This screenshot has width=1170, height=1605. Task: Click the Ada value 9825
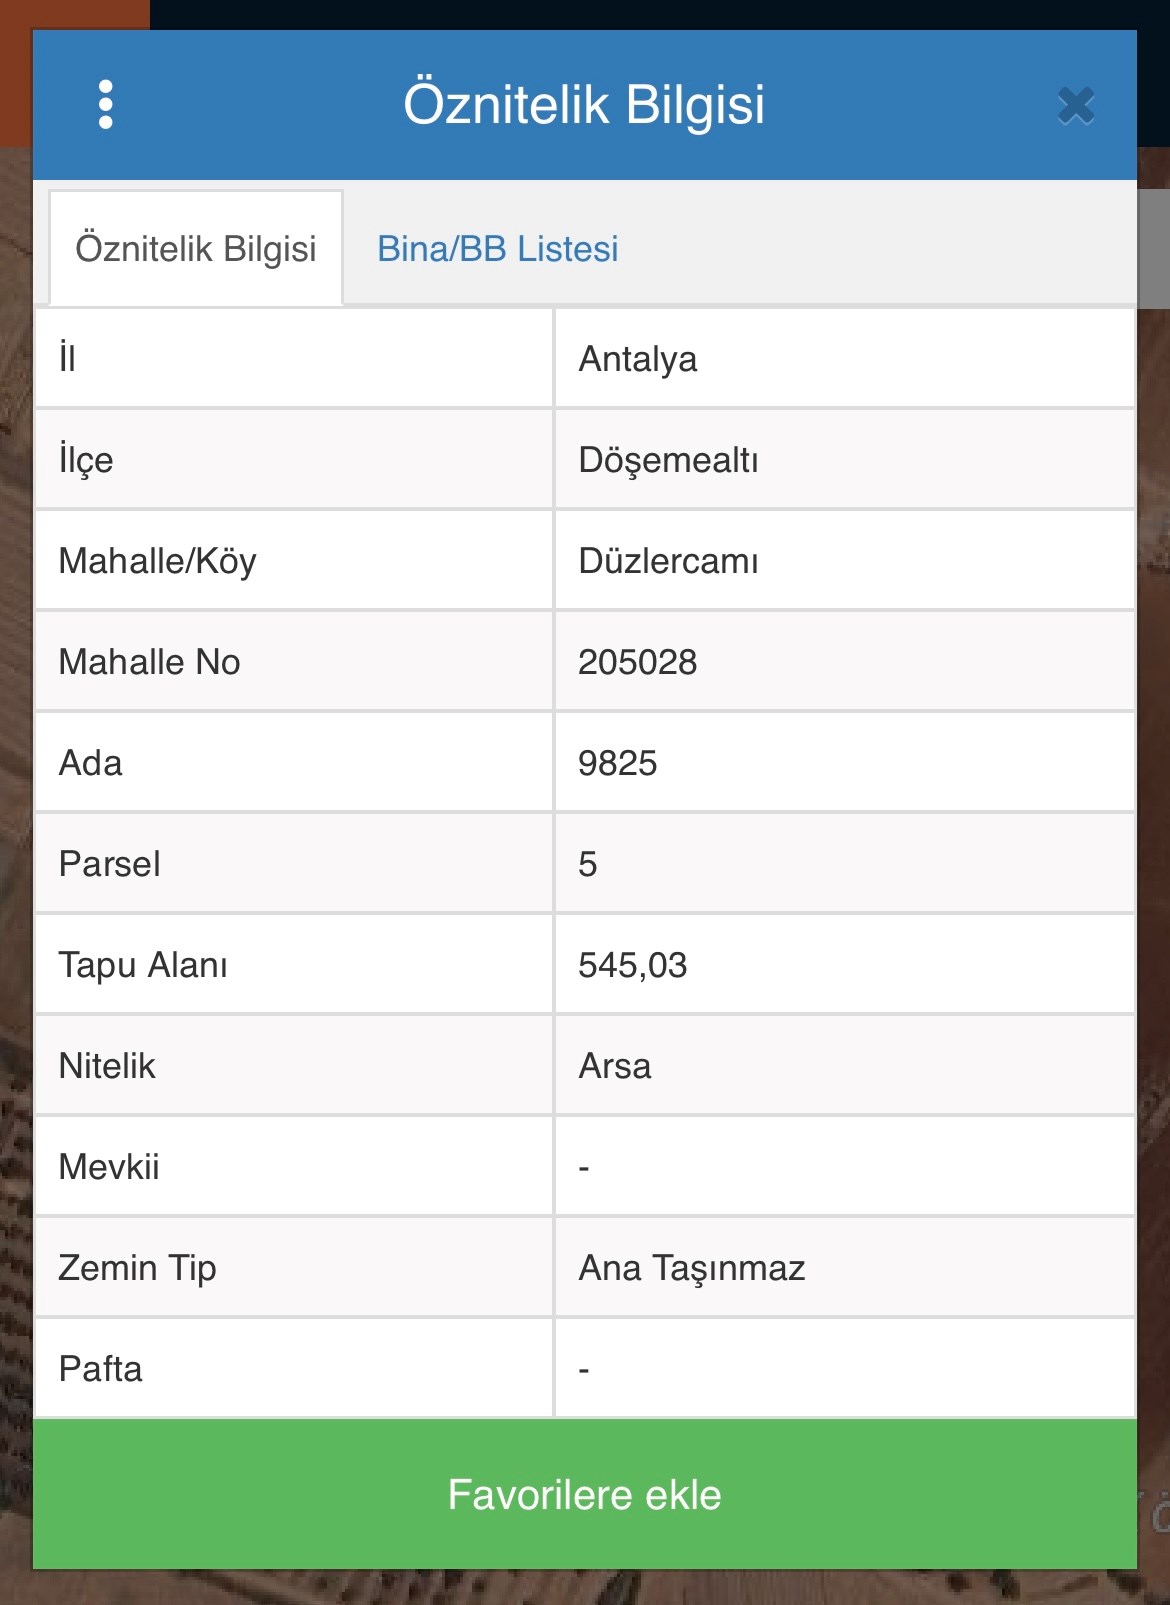coord(617,763)
